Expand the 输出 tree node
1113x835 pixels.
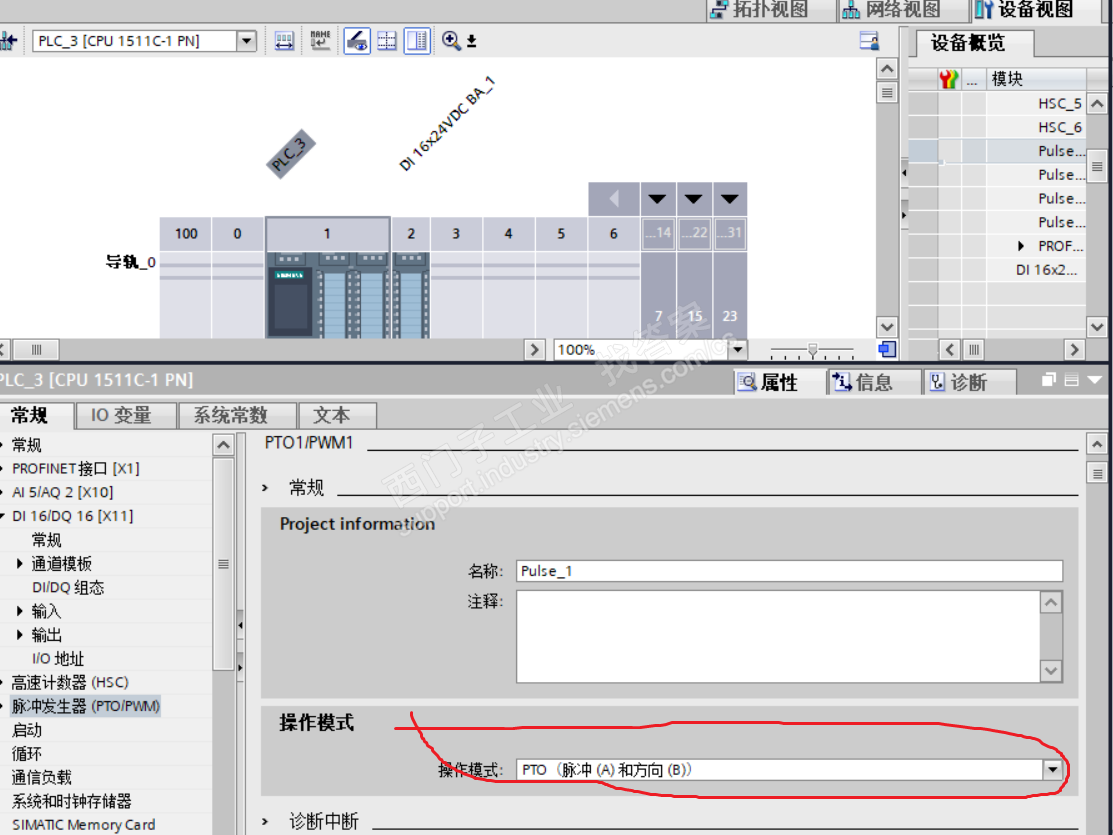click(x=20, y=635)
